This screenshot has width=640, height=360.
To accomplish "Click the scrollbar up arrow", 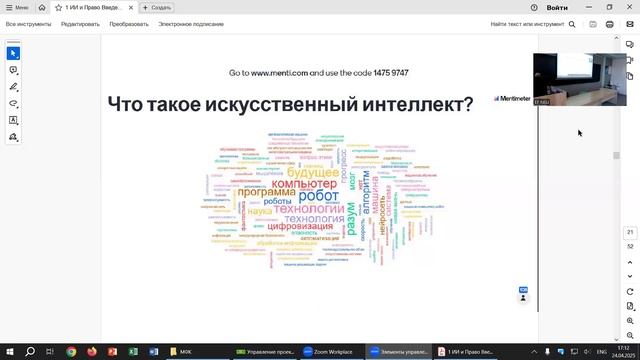I will [x=616, y=38].
